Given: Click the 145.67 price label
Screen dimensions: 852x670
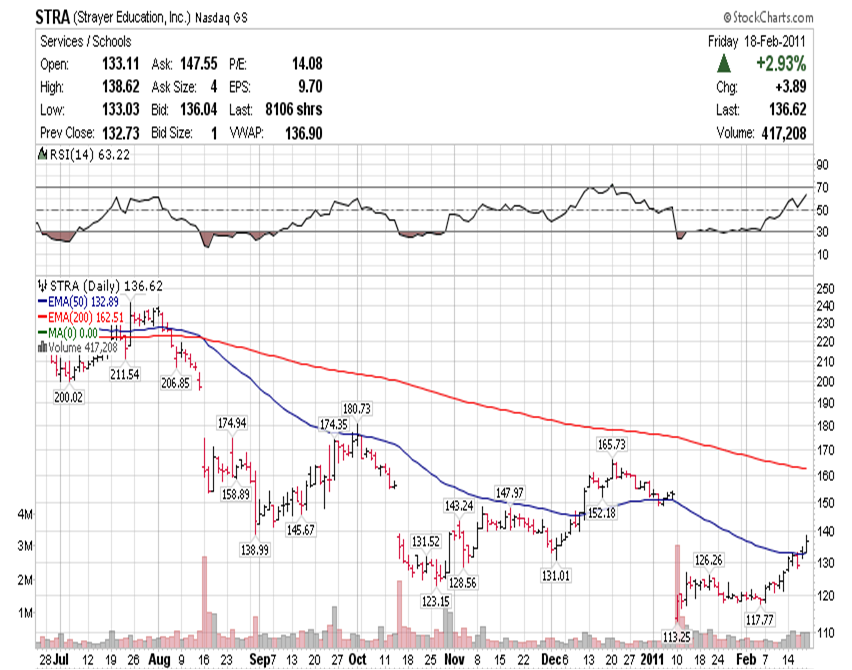Looking at the screenshot, I should pos(300,530).
